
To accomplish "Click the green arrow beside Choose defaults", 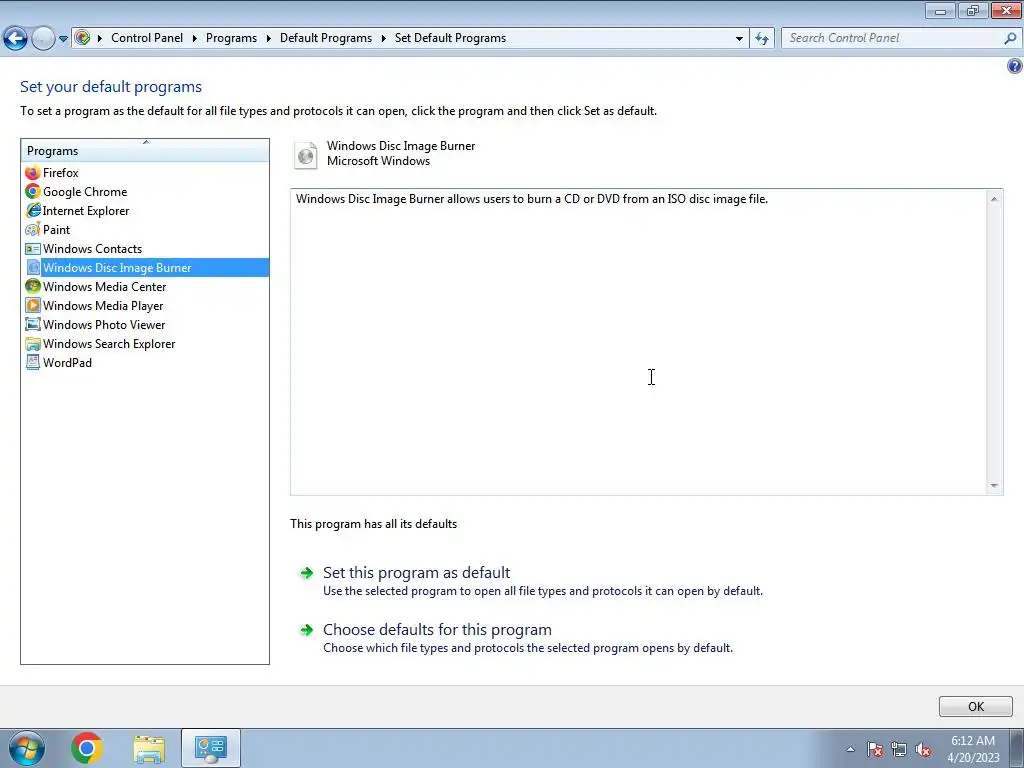I will tap(306, 630).
